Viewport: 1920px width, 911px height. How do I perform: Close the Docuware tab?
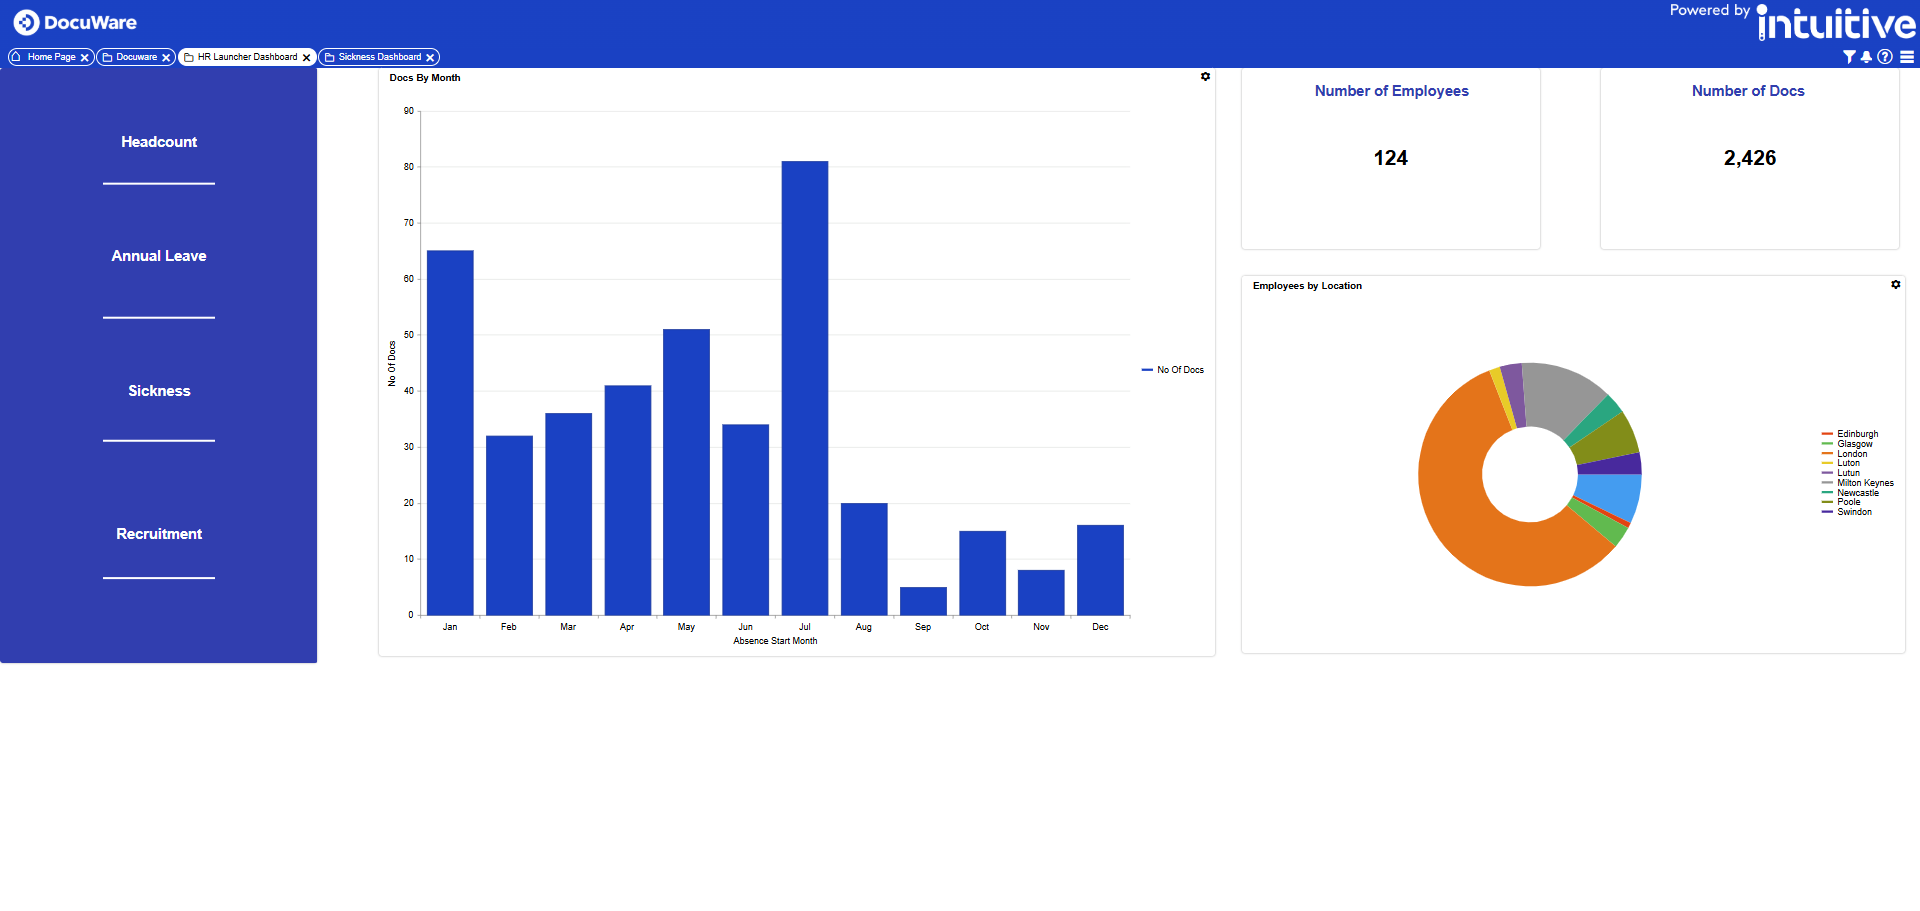click(166, 58)
